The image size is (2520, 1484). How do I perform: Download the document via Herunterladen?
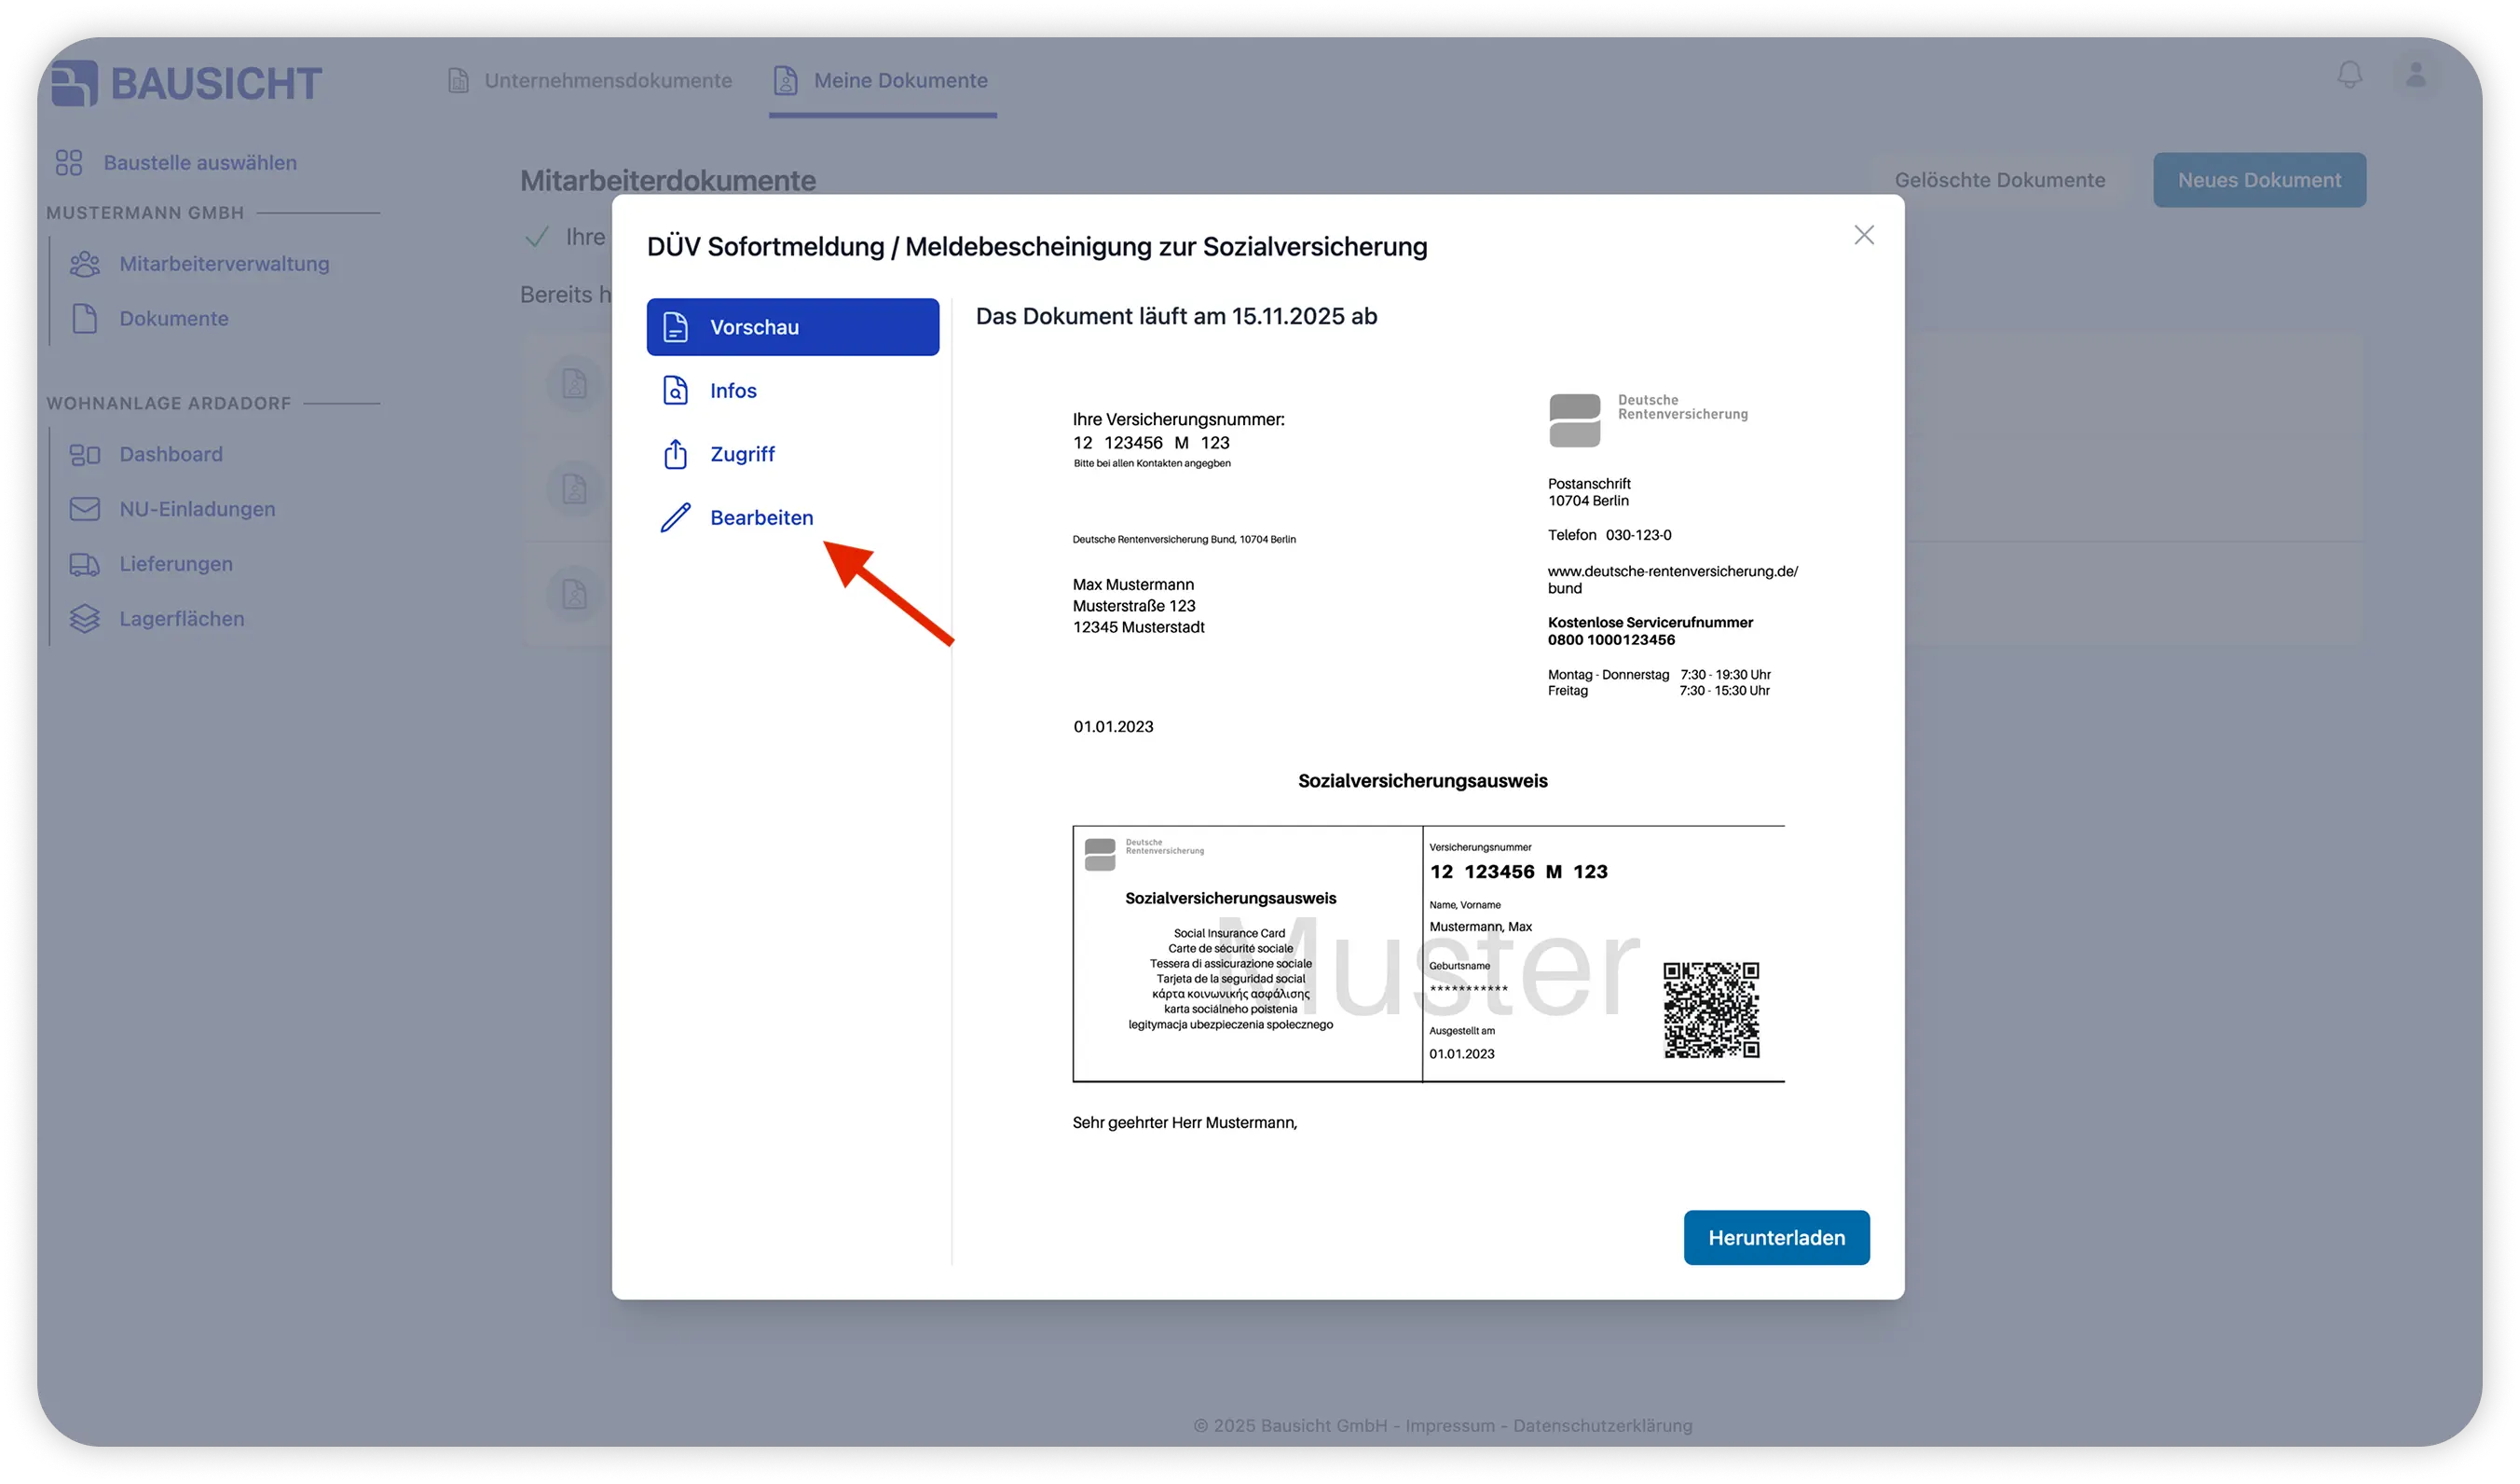coord(1777,1238)
